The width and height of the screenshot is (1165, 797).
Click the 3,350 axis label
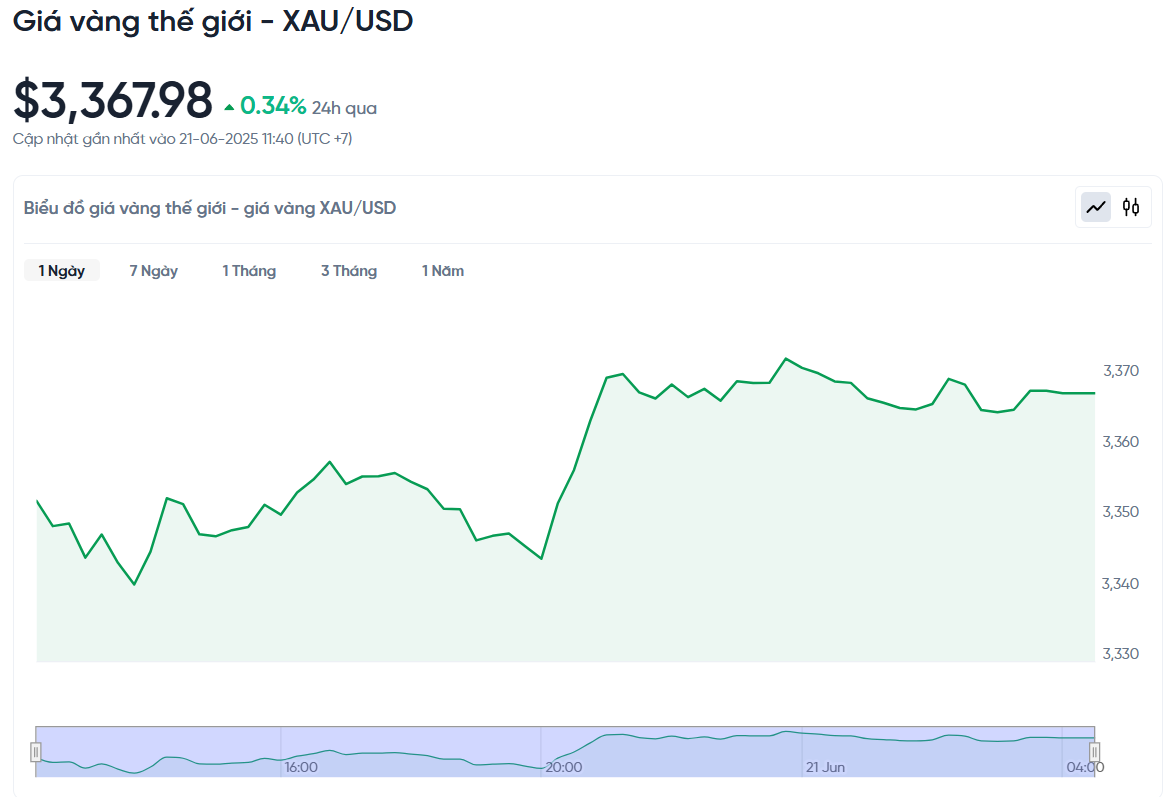1120,512
